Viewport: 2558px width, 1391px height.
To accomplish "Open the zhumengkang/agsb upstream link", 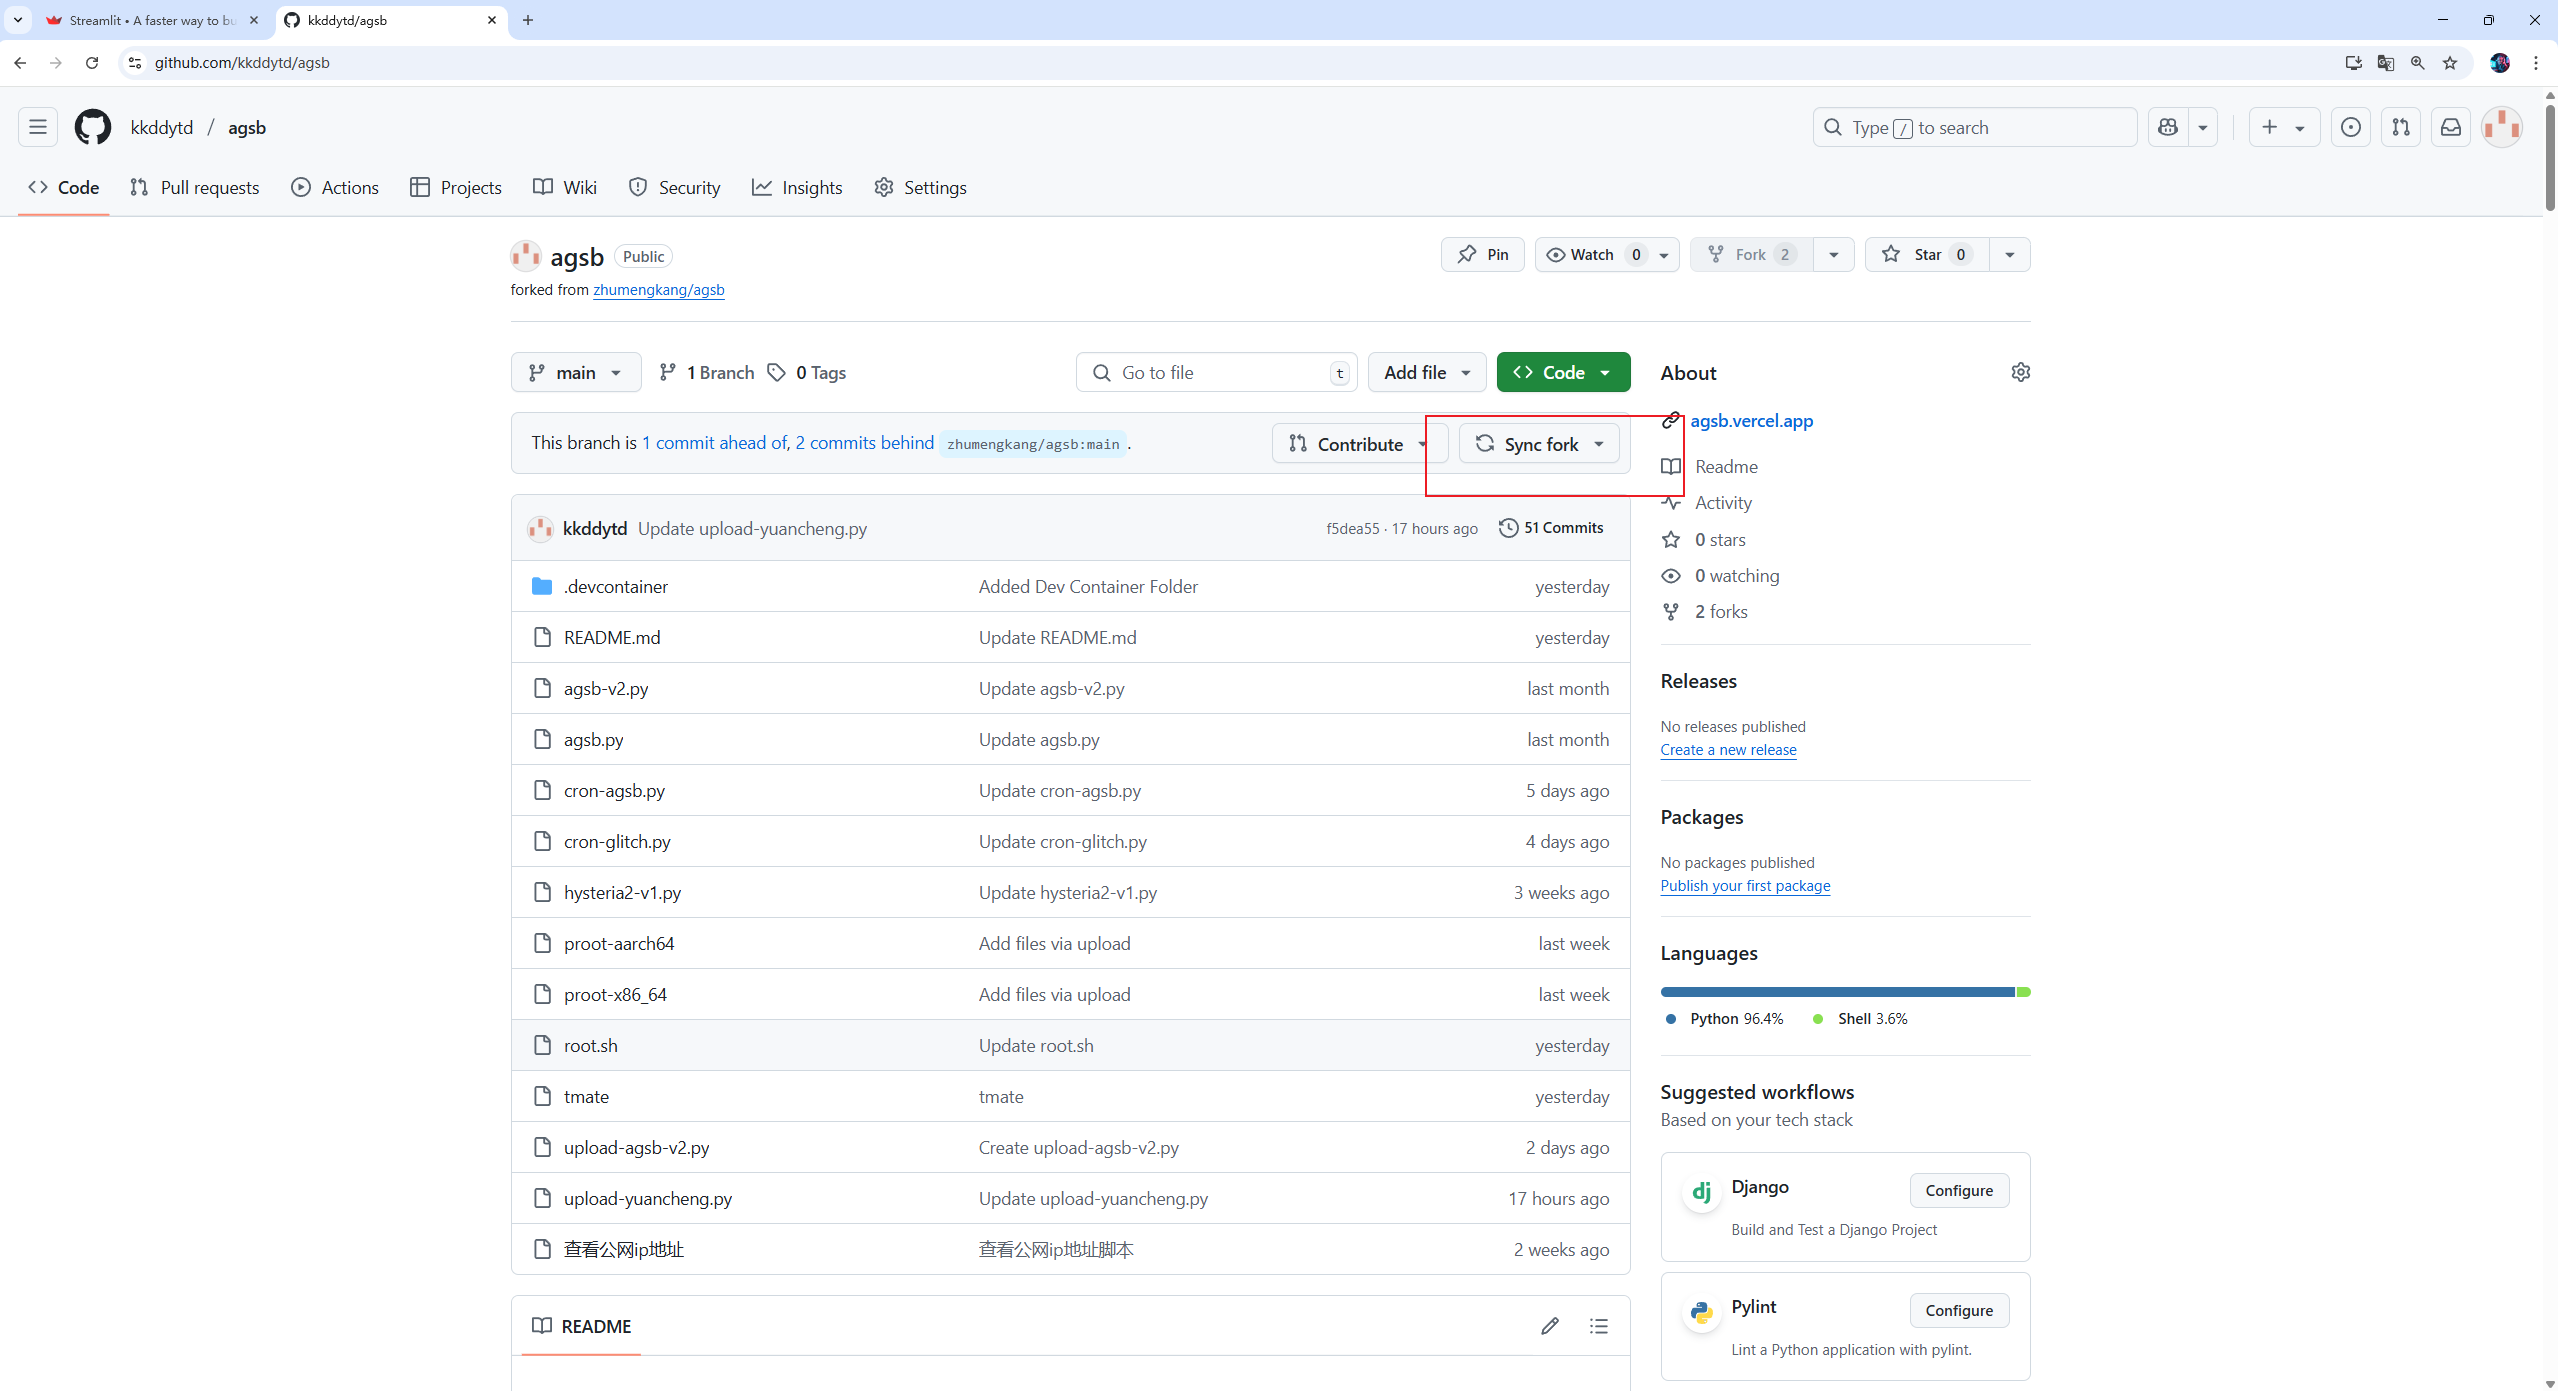I will point(658,290).
